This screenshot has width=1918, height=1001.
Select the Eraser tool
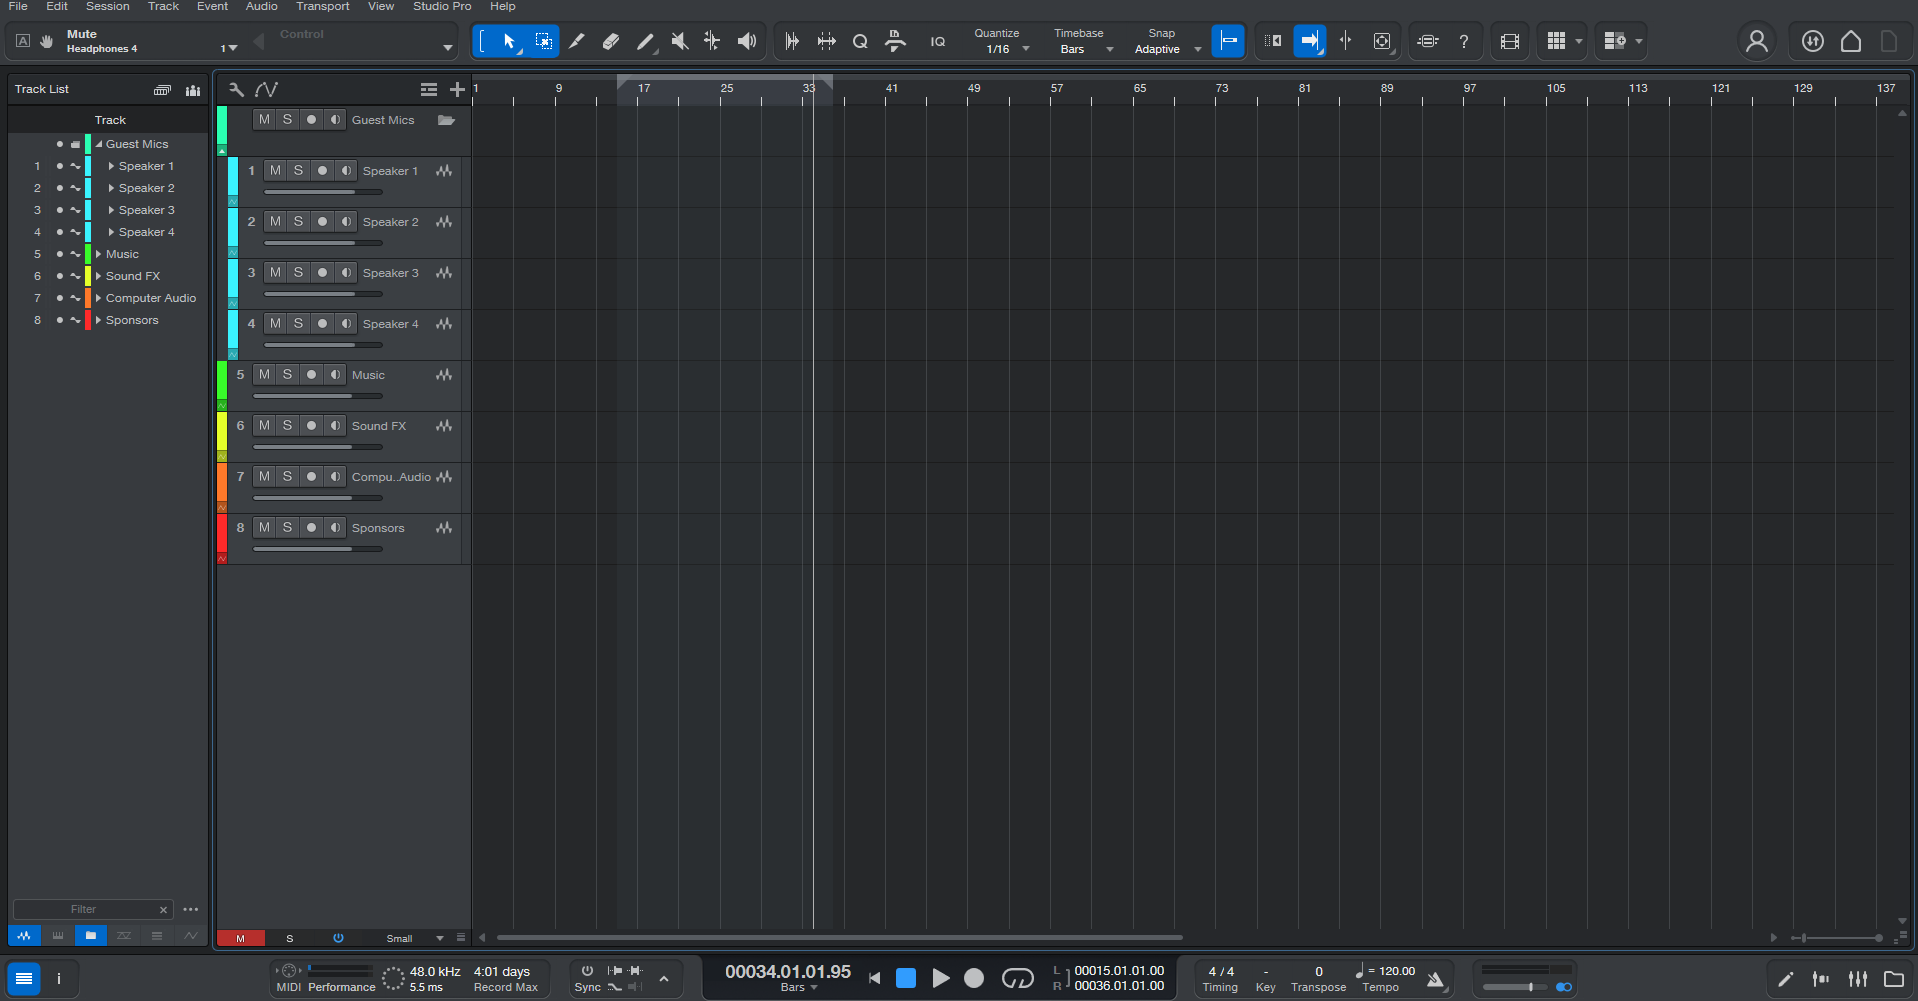[x=611, y=41]
